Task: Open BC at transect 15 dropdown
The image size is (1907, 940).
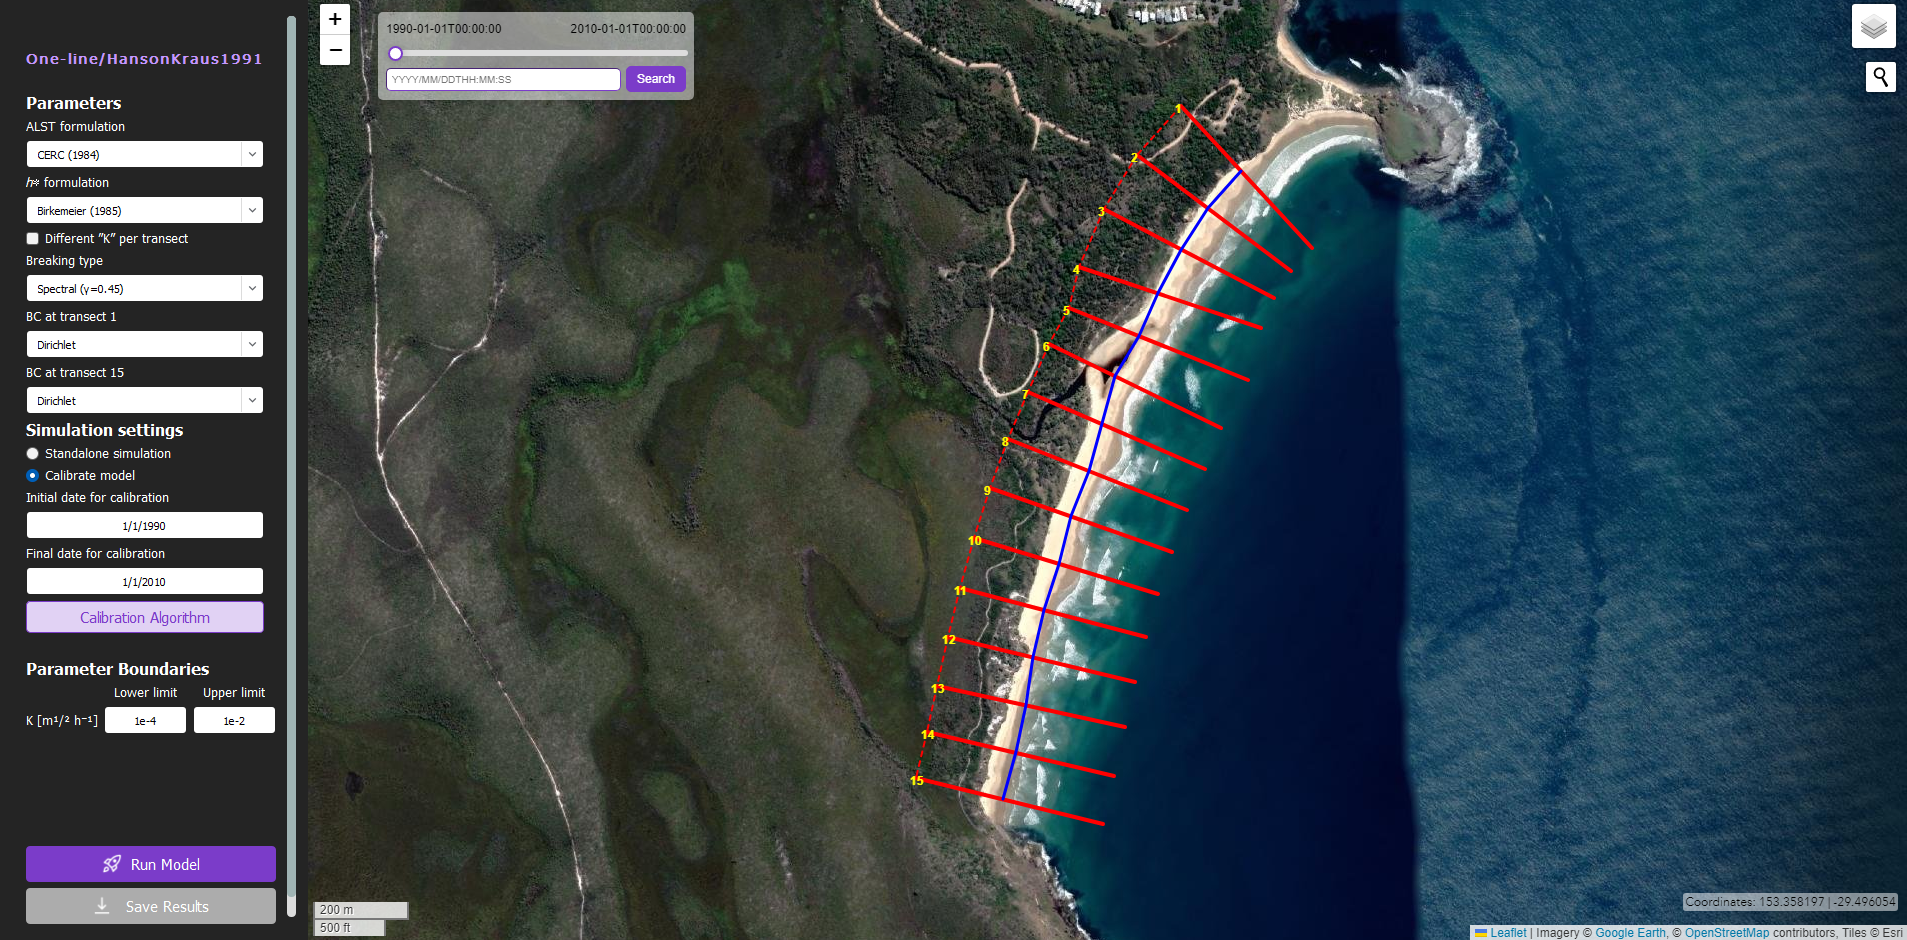Action: [x=144, y=401]
